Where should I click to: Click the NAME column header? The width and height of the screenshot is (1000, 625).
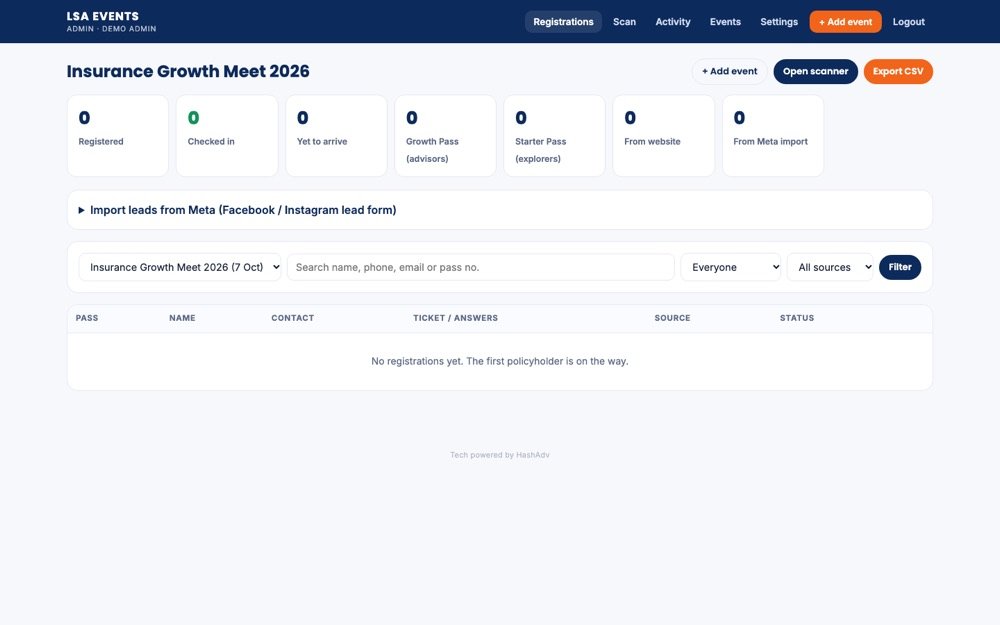[x=182, y=318]
